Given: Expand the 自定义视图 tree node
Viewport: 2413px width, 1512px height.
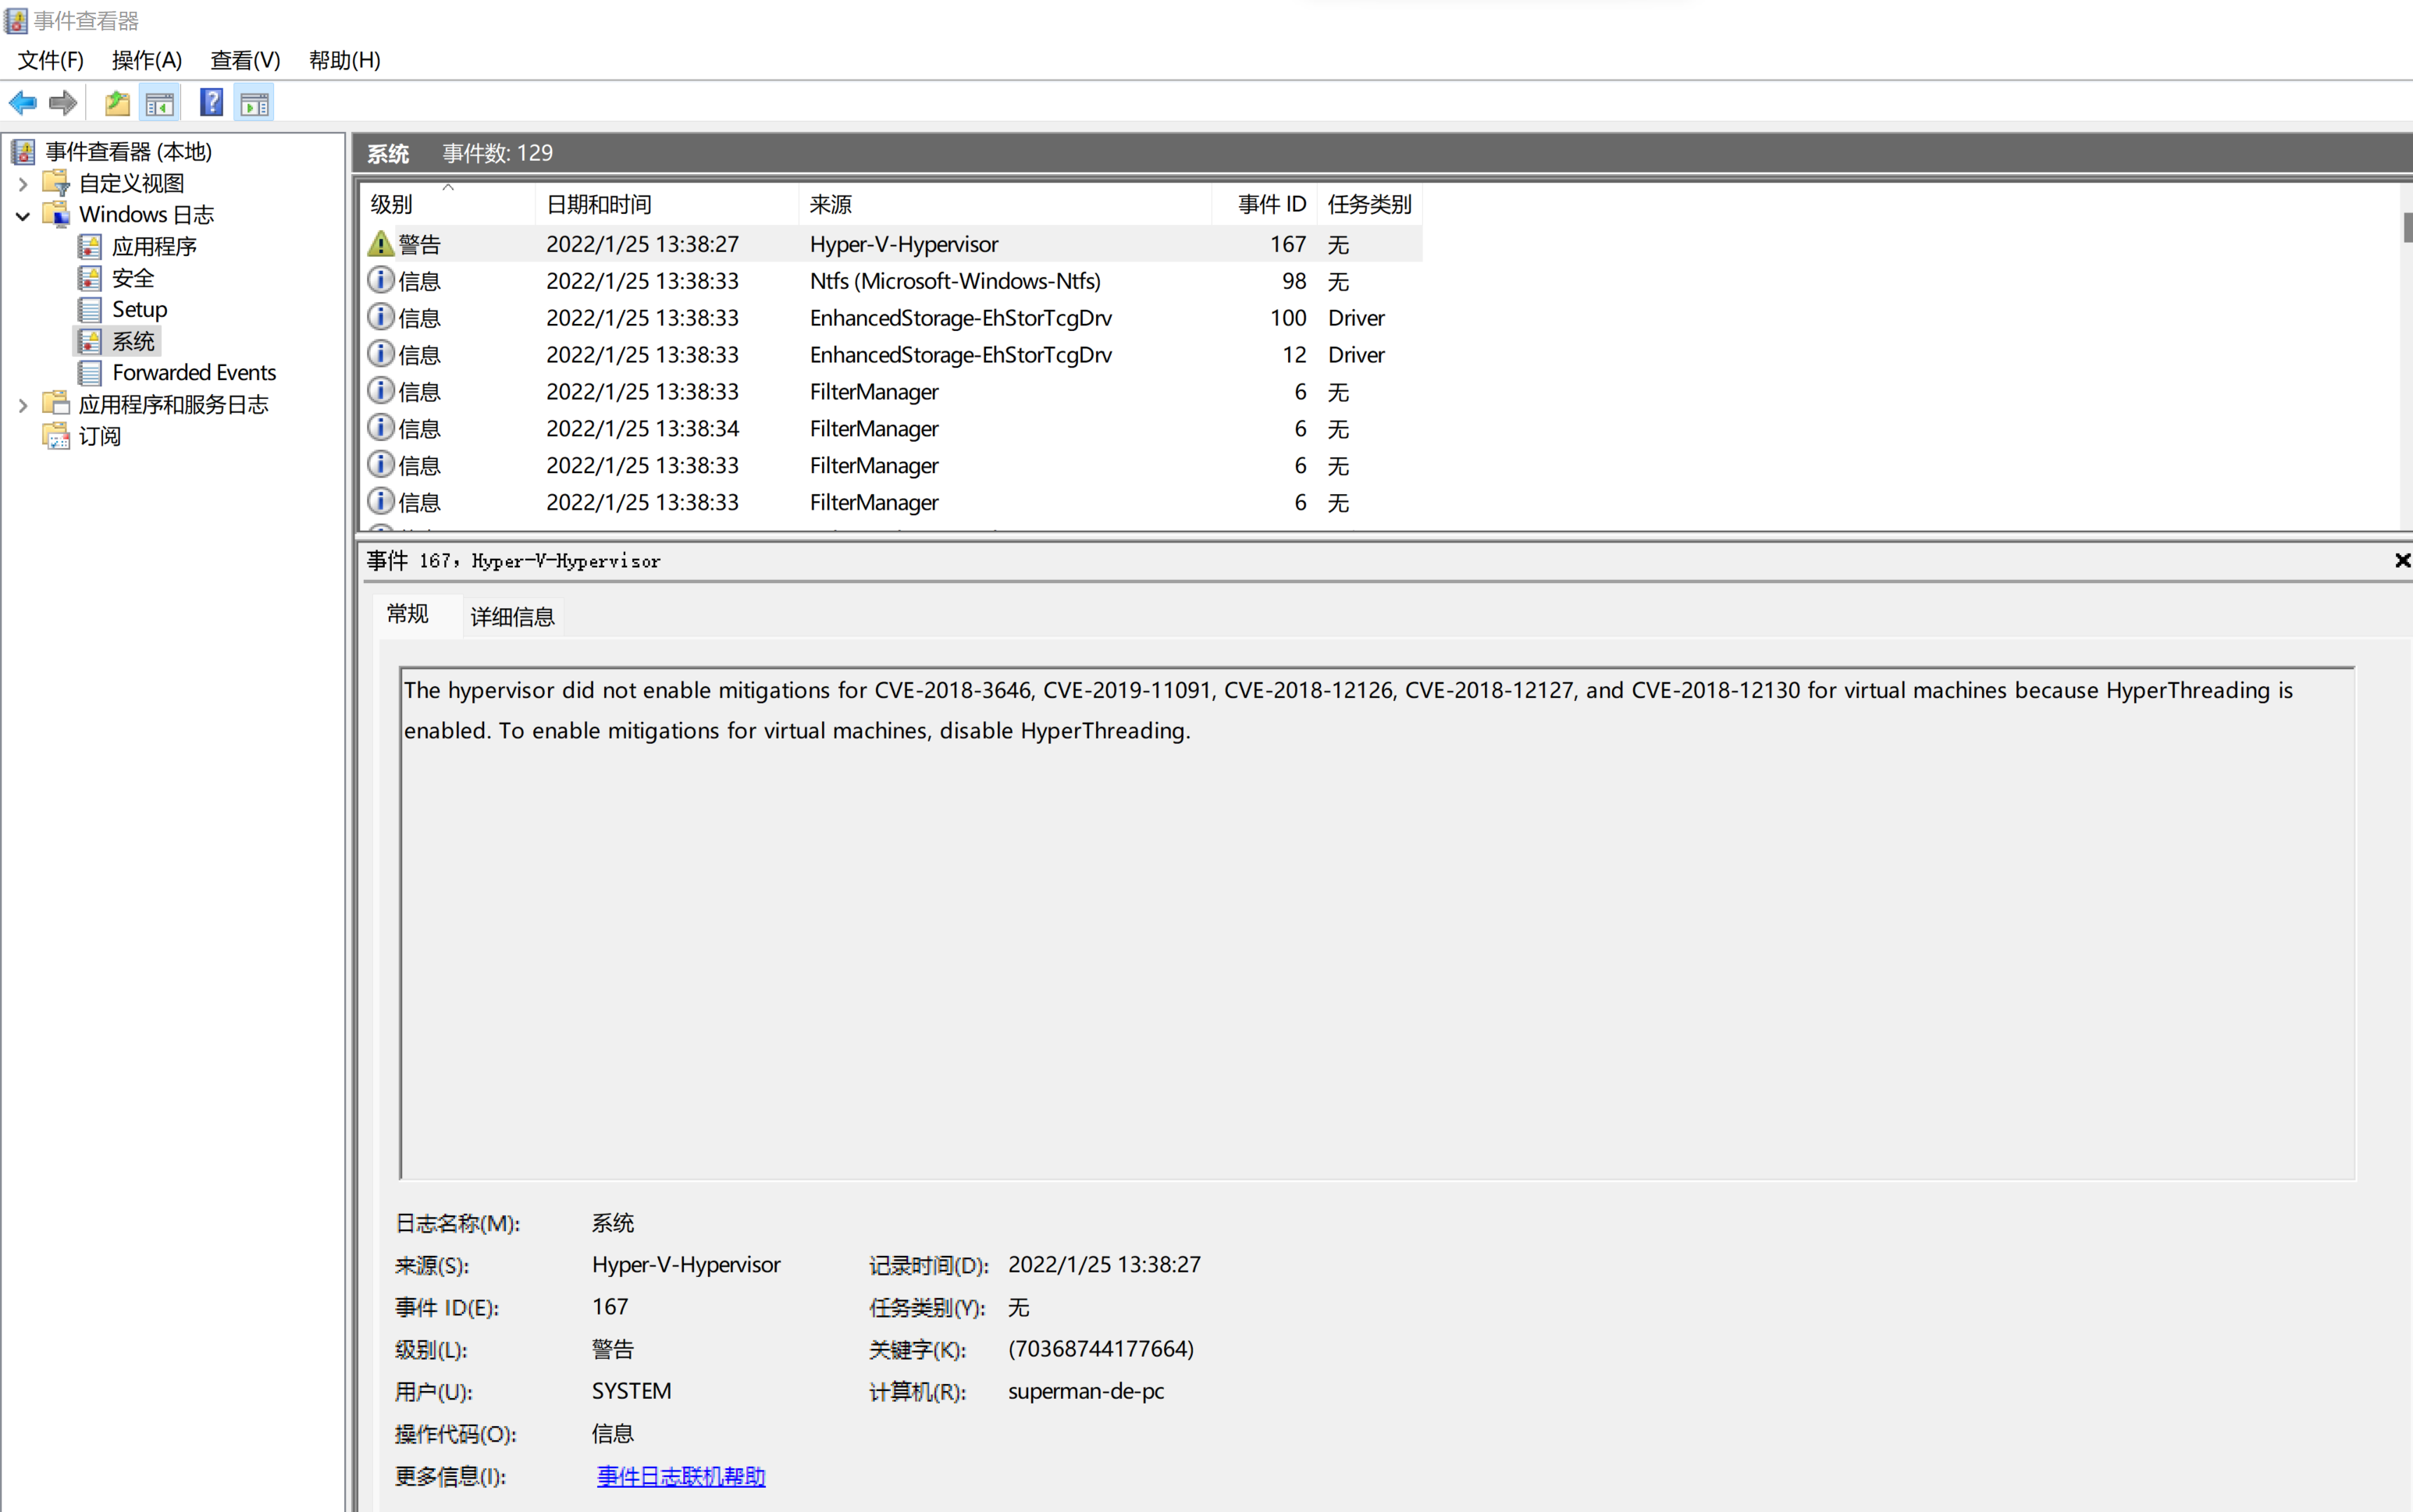Looking at the screenshot, I should 23,184.
